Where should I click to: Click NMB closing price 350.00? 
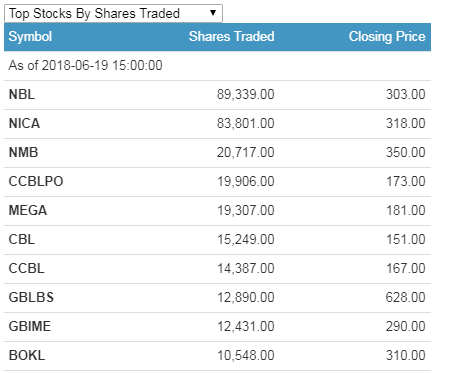pos(406,152)
